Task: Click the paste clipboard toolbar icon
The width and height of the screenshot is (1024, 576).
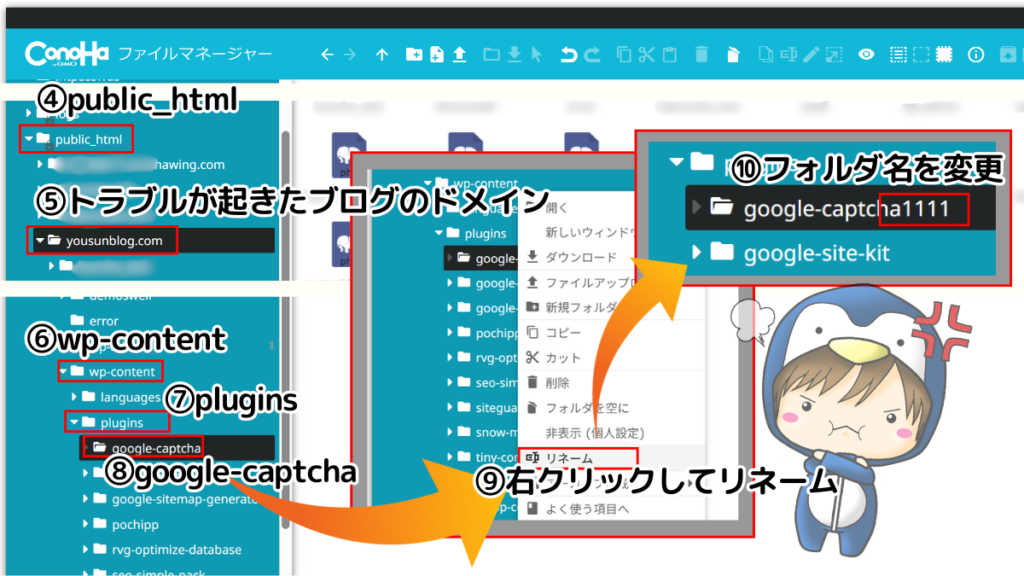Action: pos(669,54)
